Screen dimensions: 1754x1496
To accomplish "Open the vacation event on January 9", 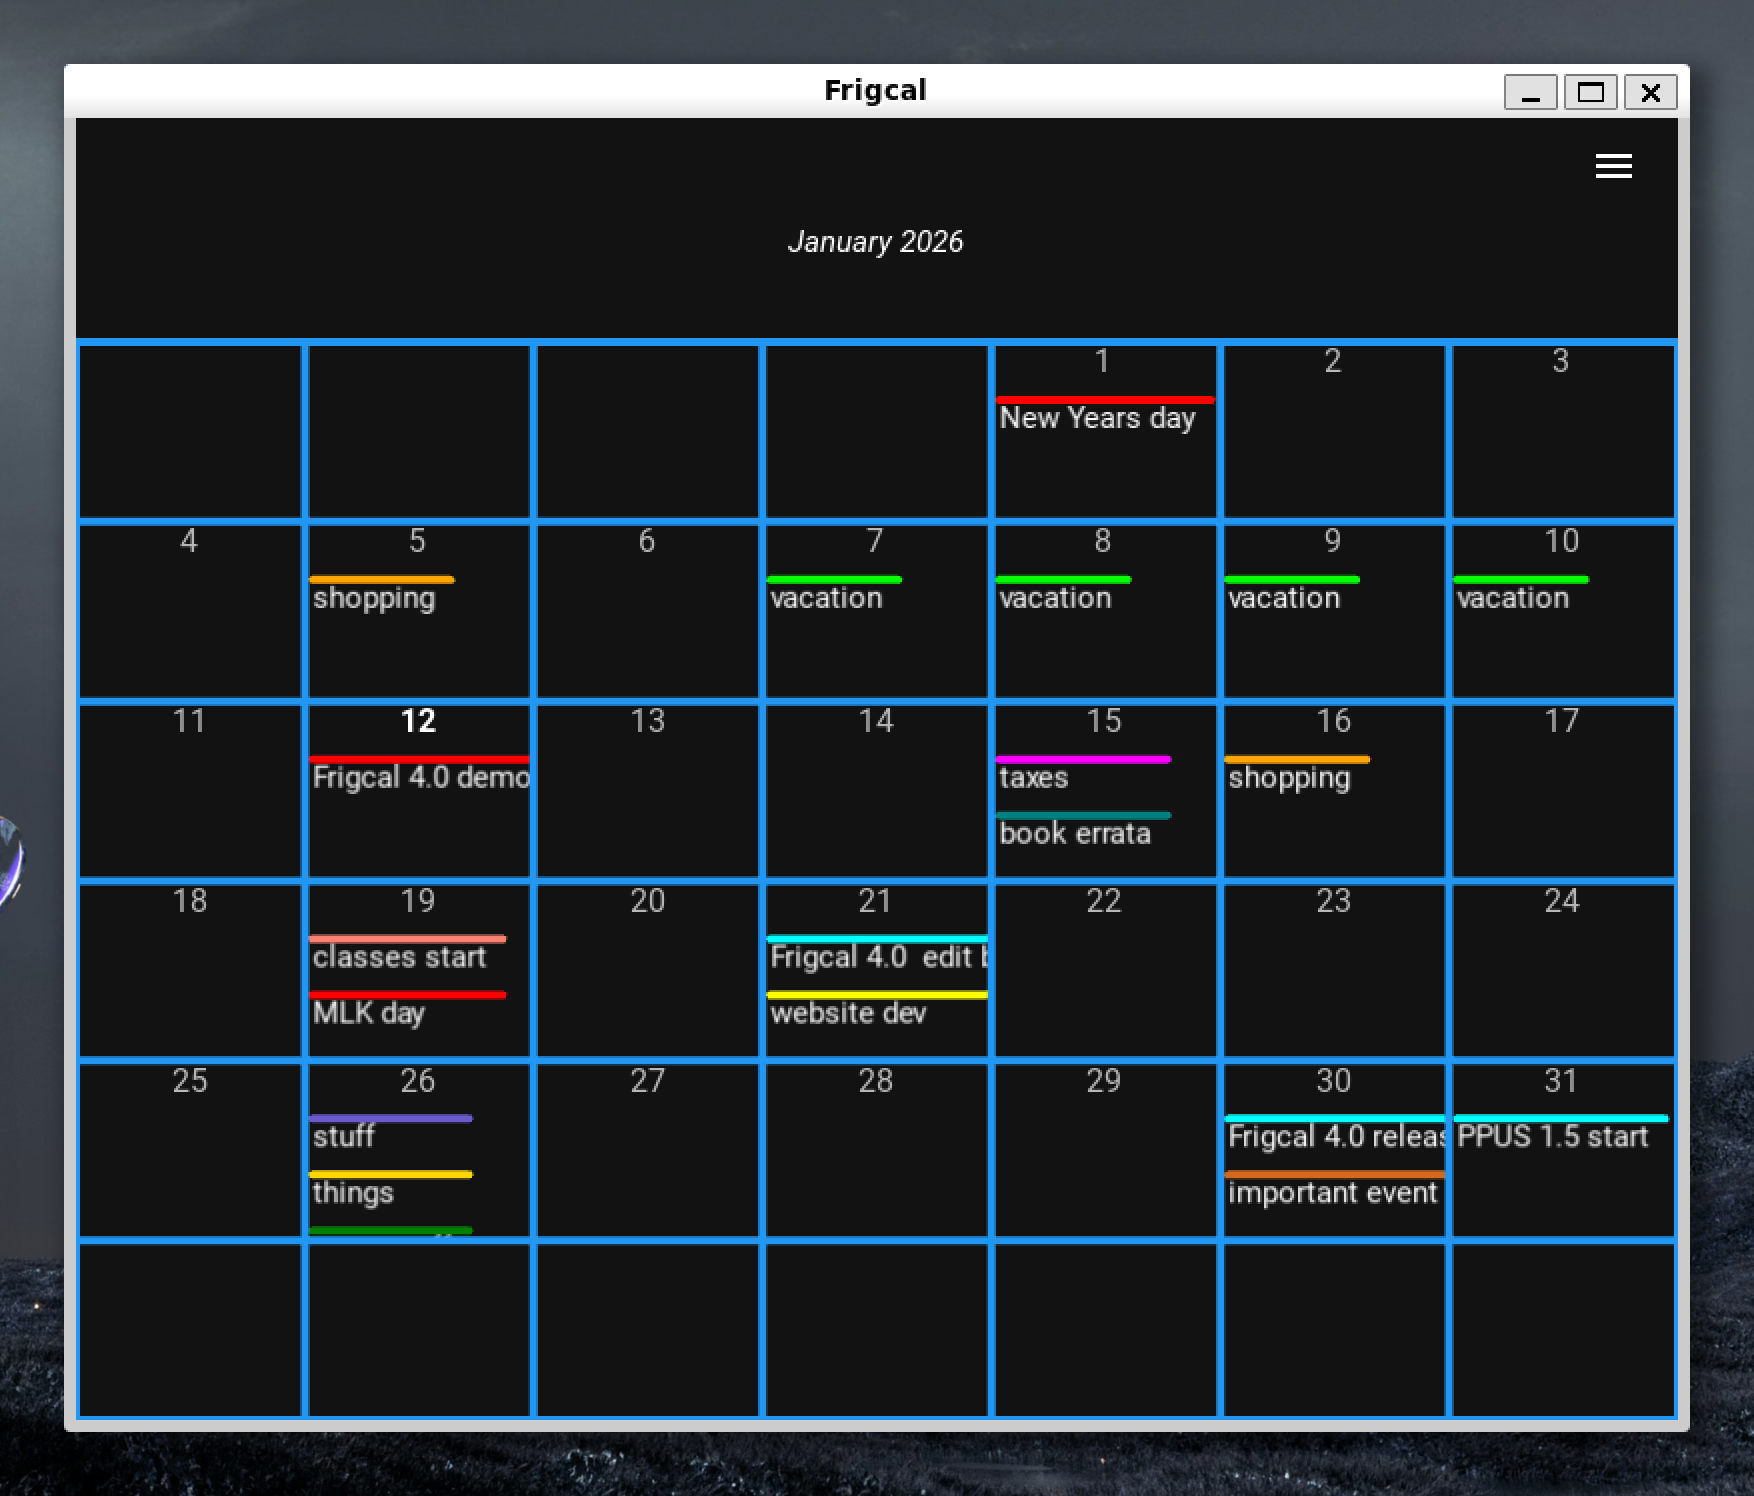I will pyautogui.click(x=1284, y=598).
